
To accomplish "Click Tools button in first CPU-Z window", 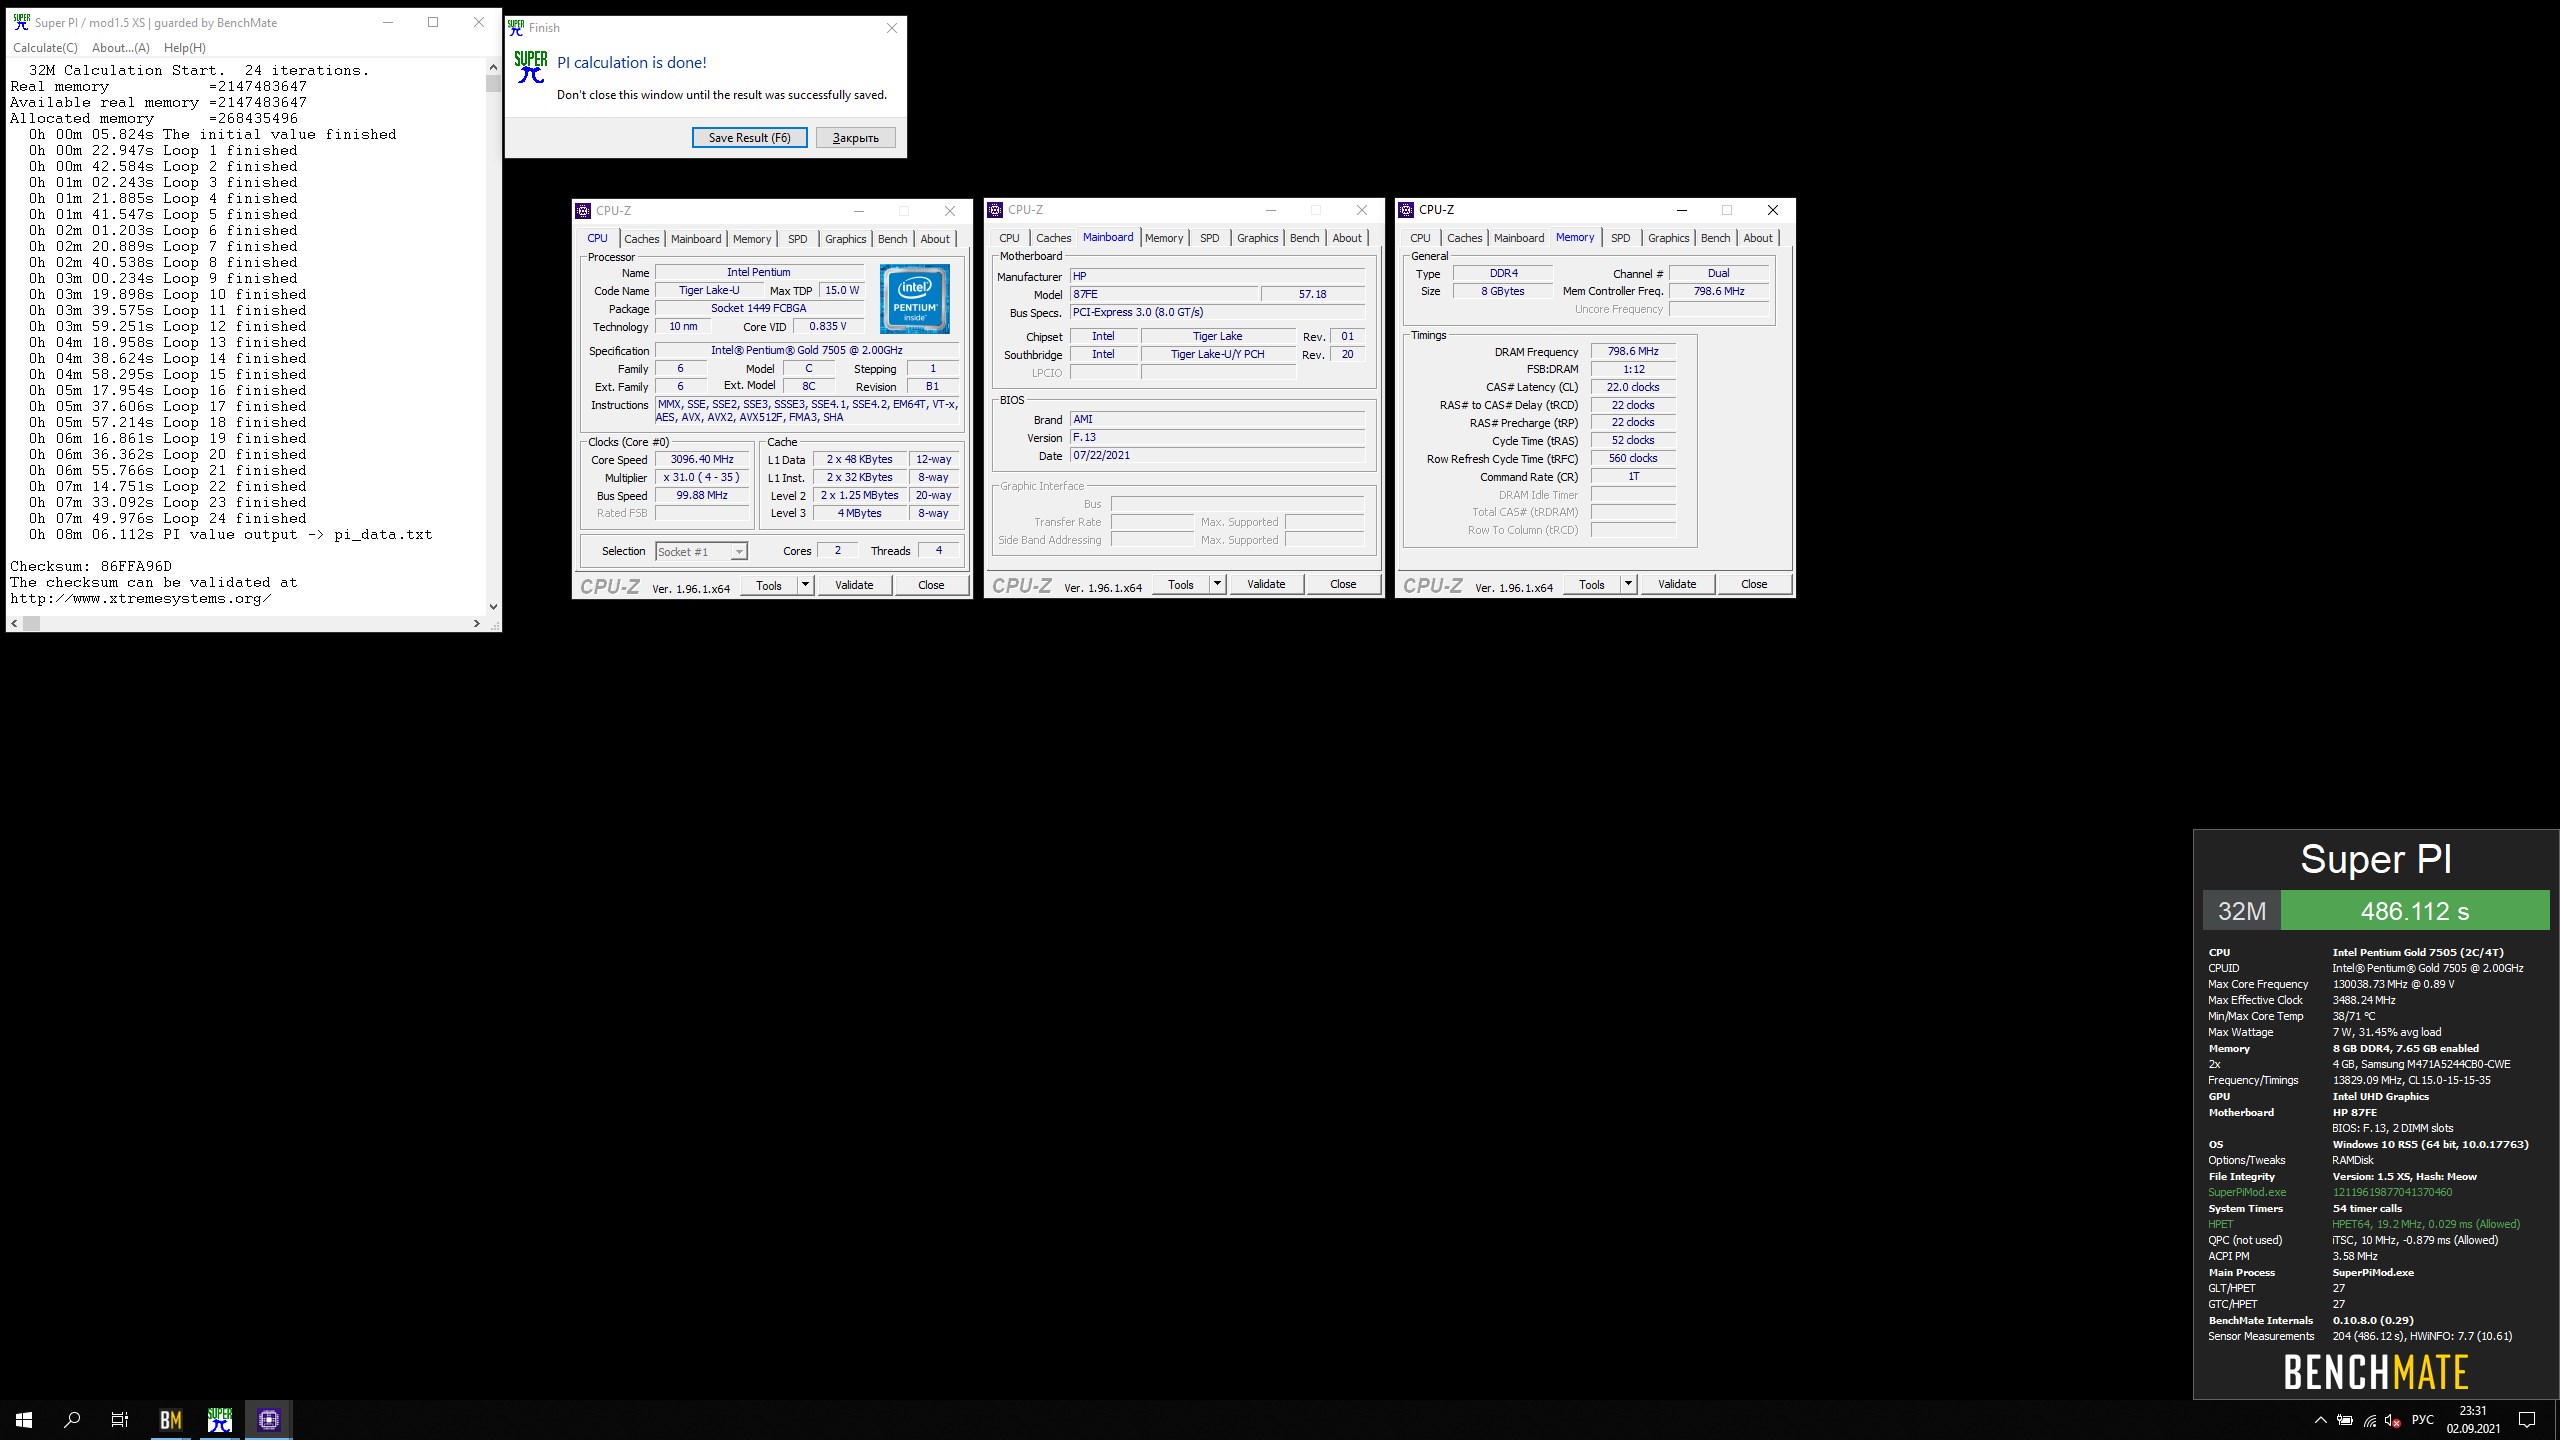I will [x=769, y=585].
